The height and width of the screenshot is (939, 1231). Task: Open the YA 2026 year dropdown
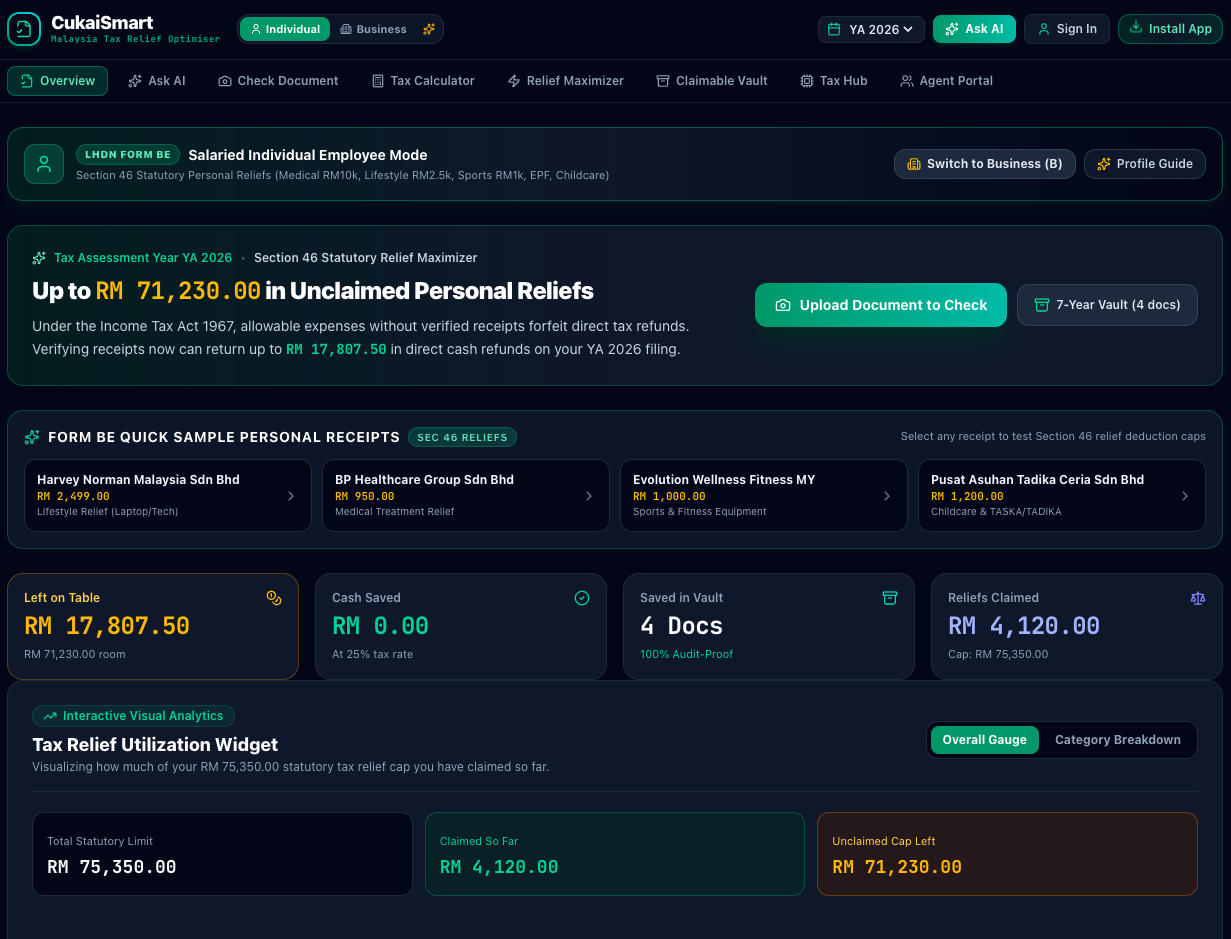(871, 29)
